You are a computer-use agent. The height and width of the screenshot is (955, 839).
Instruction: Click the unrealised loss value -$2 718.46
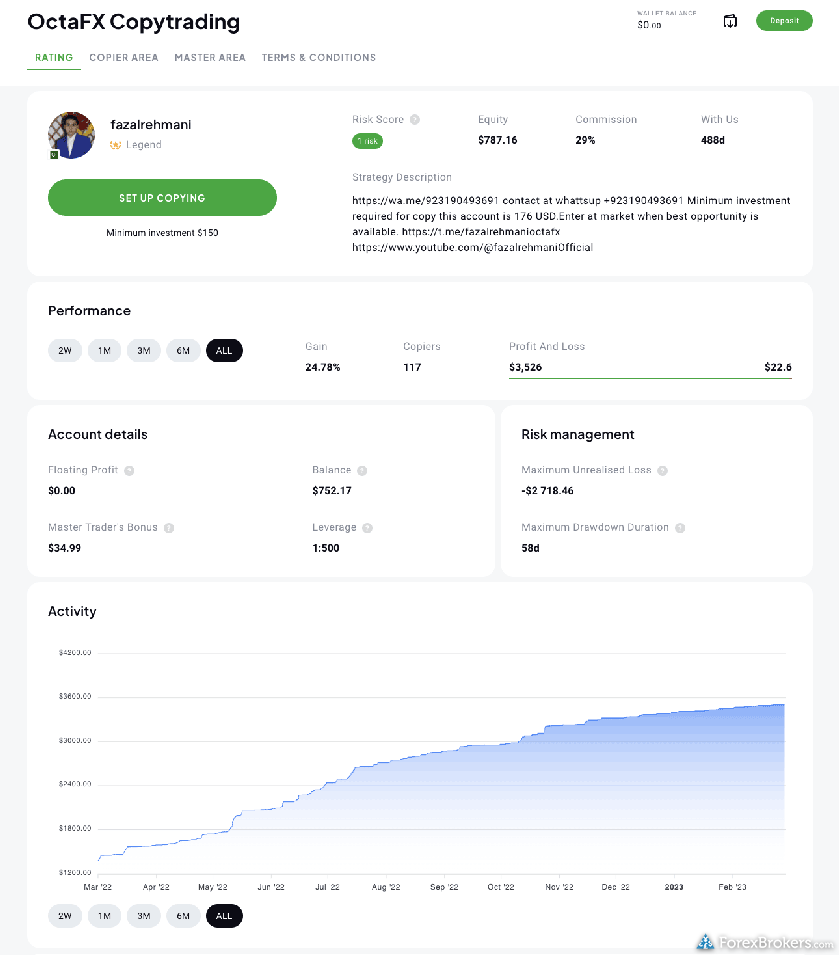click(x=547, y=491)
